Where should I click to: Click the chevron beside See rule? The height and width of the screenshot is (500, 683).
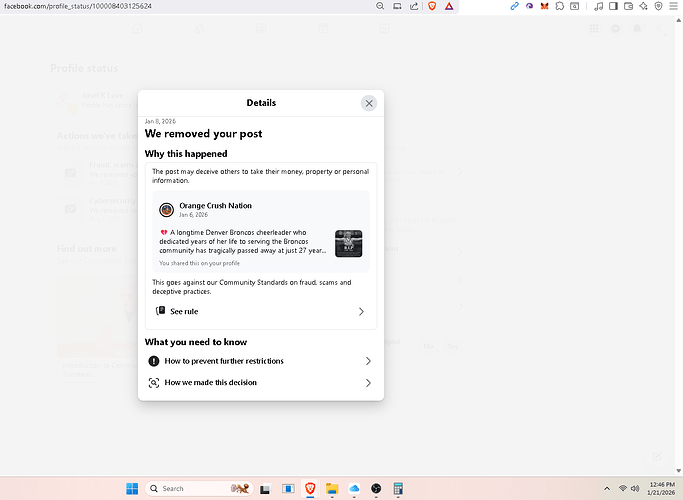pos(361,312)
